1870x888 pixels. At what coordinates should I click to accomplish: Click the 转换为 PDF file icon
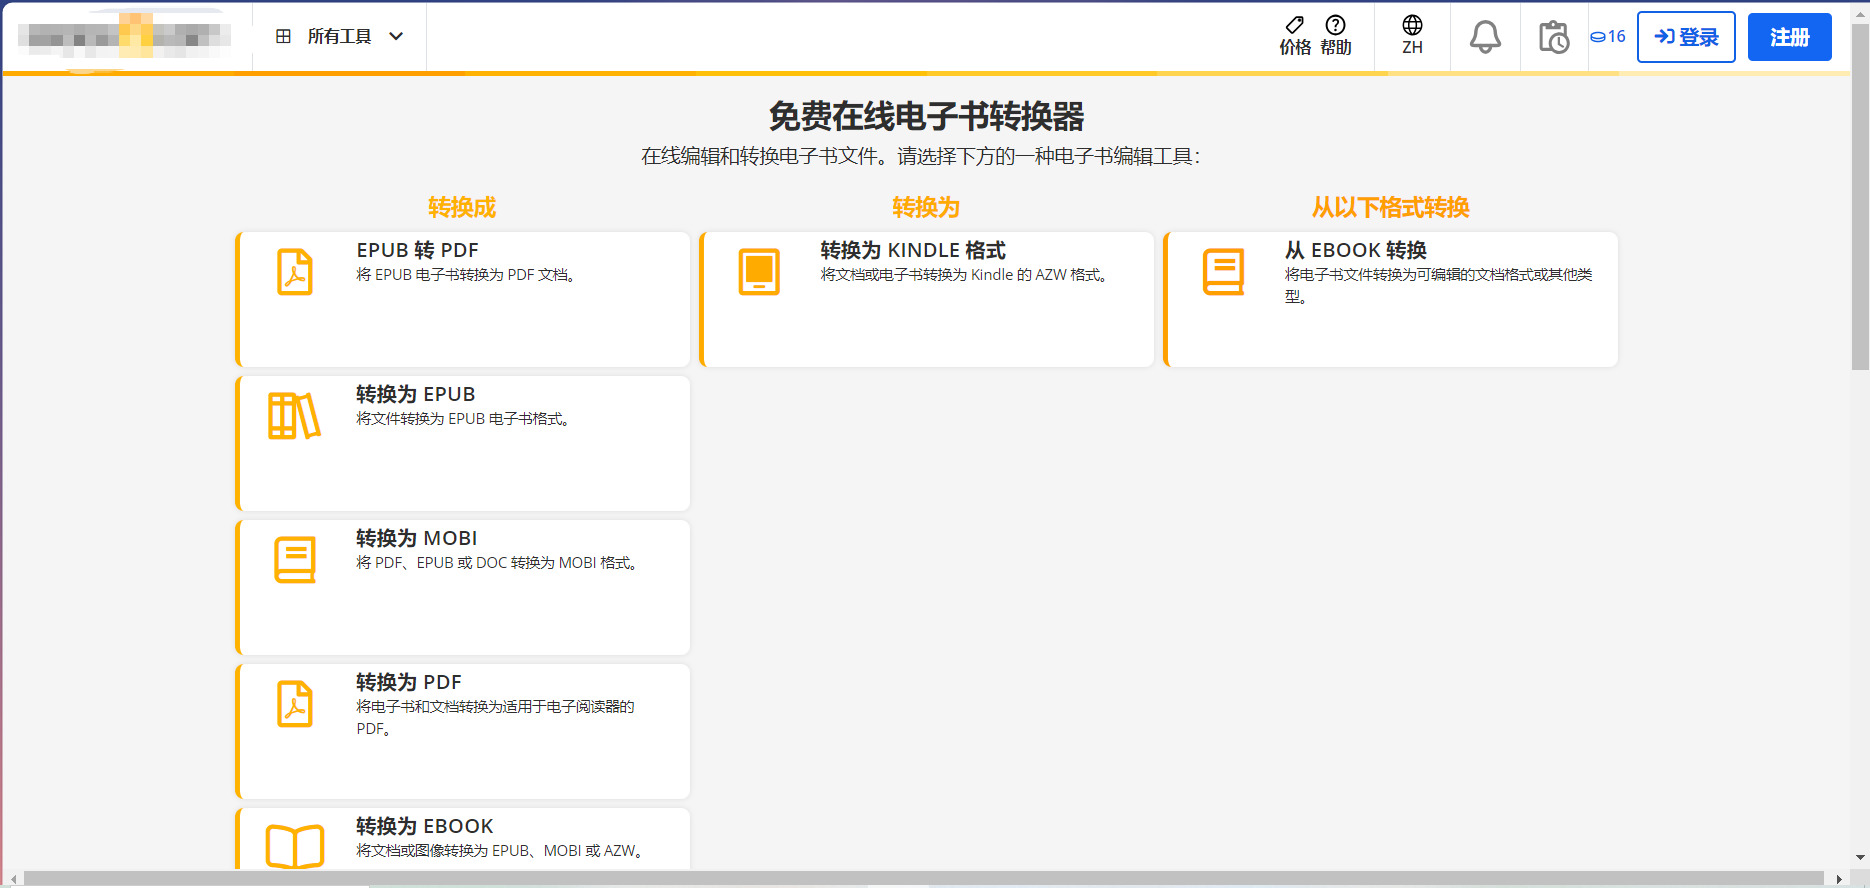pos(294,704)
